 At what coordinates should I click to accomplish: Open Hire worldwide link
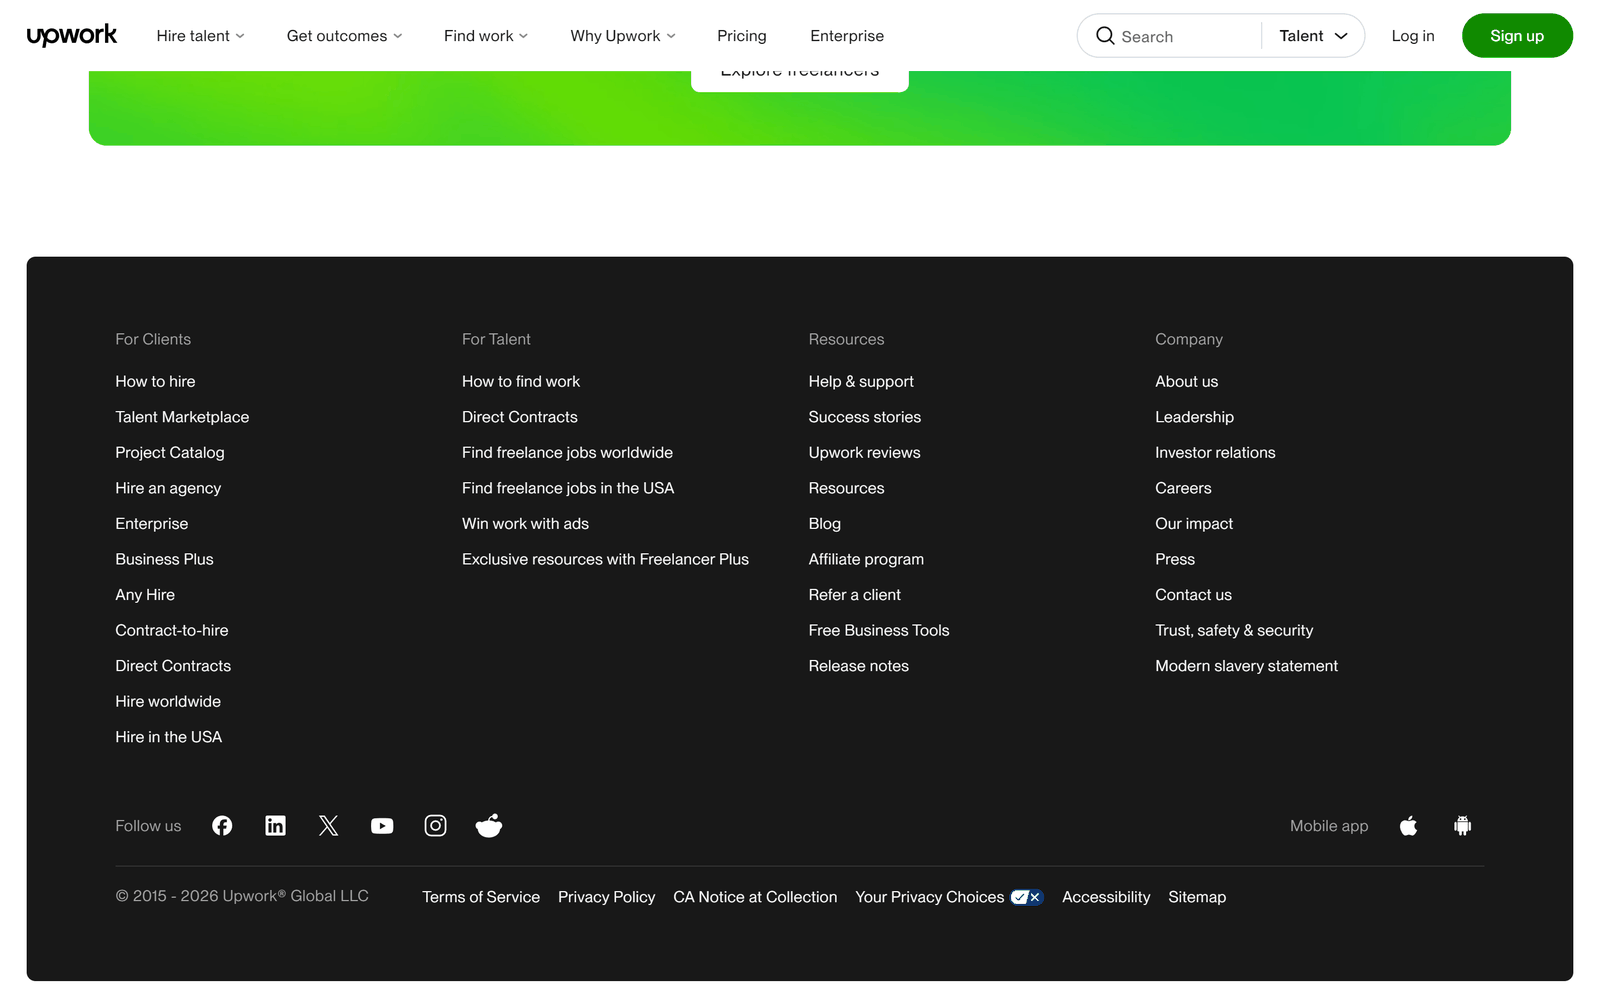[168, 702]
